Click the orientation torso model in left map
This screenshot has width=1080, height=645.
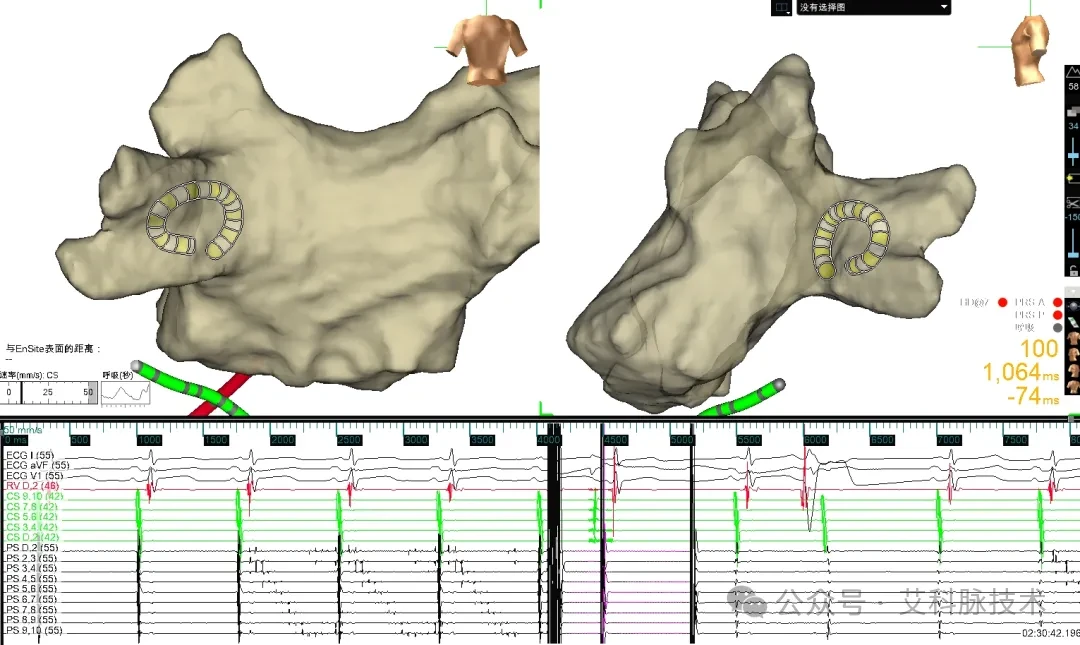486,50
